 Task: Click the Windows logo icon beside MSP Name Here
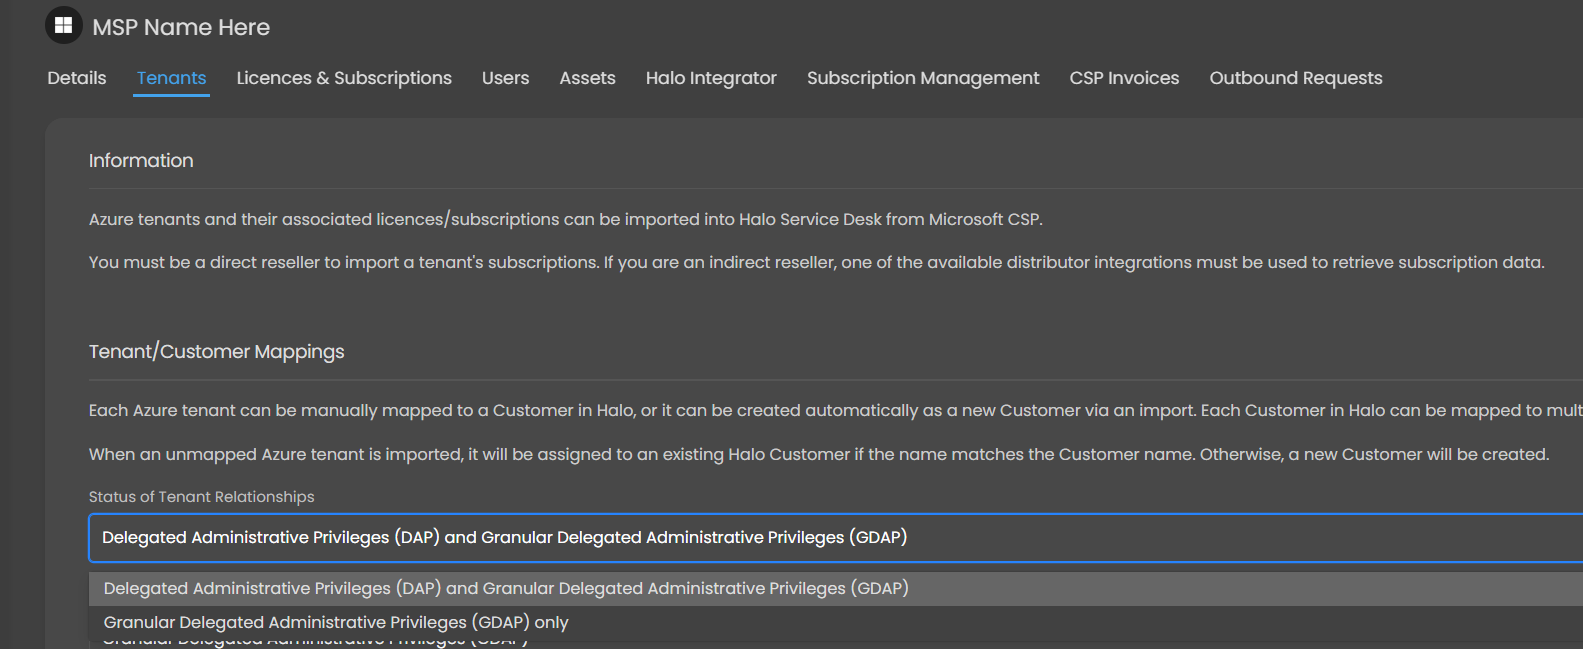64,26
